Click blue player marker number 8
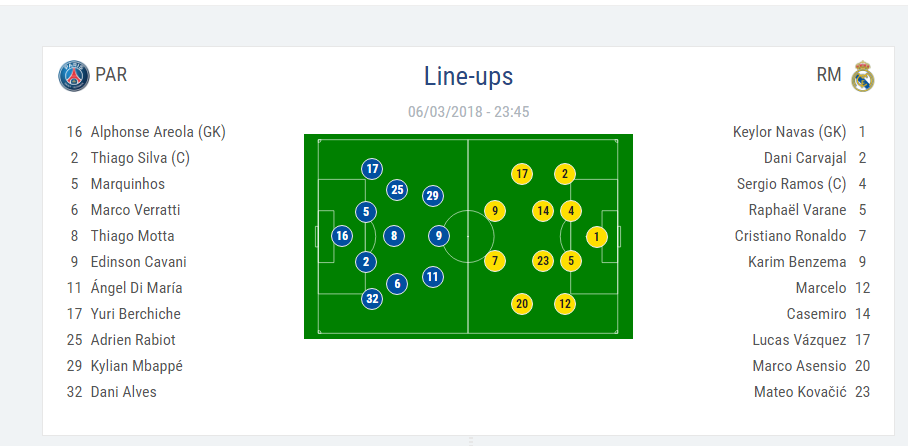 click(x=395, y=236)
